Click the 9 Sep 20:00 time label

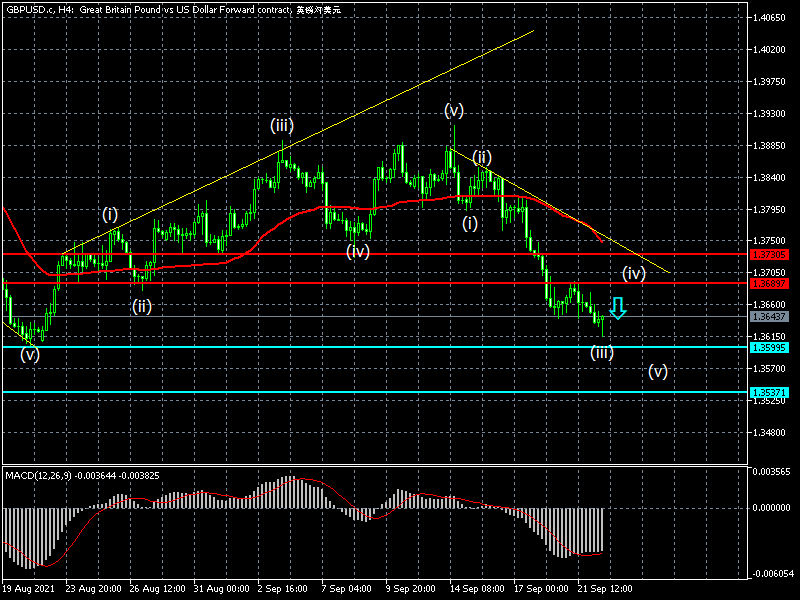[x=411, y=588]
